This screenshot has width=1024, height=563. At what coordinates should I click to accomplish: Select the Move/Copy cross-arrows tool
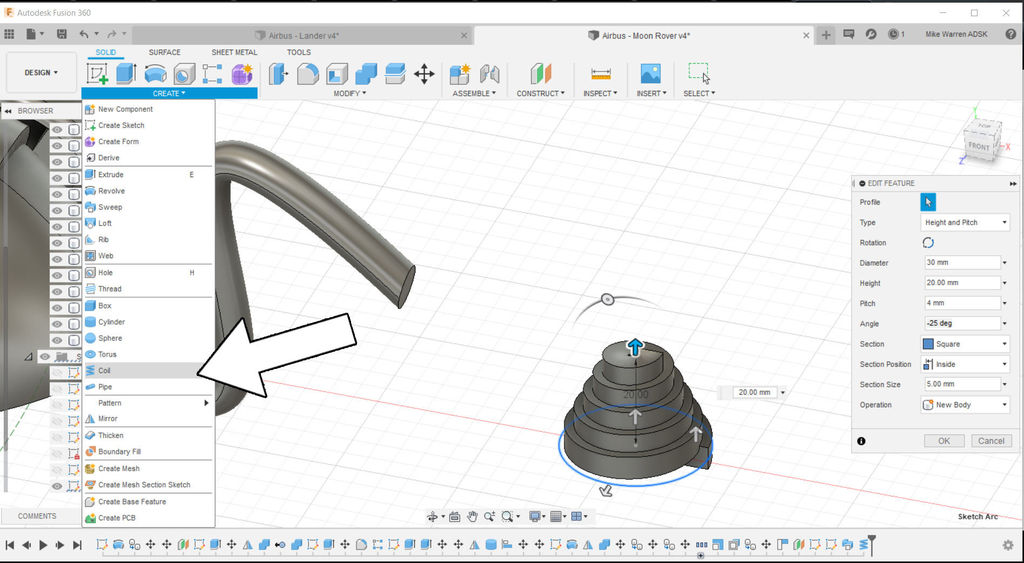(424, 74)
